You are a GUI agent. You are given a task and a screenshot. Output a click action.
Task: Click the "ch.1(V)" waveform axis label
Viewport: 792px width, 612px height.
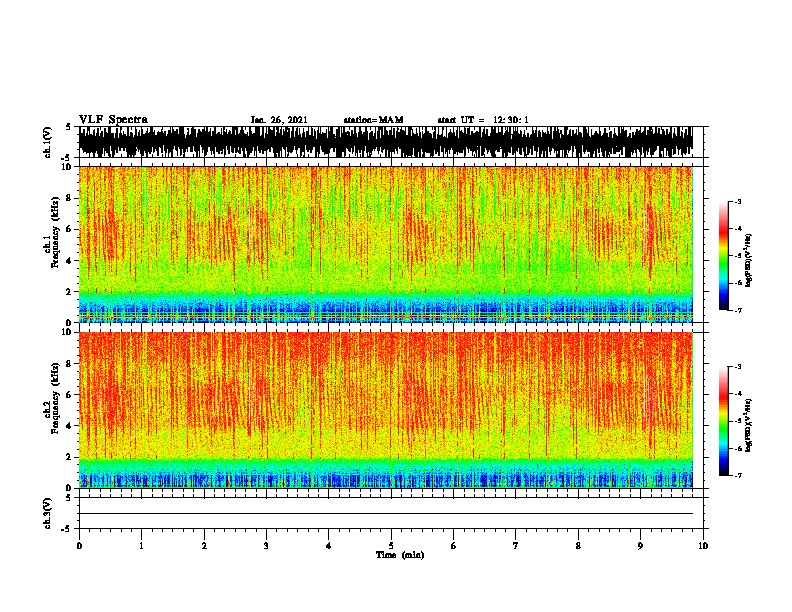click(x=48, y=142)
